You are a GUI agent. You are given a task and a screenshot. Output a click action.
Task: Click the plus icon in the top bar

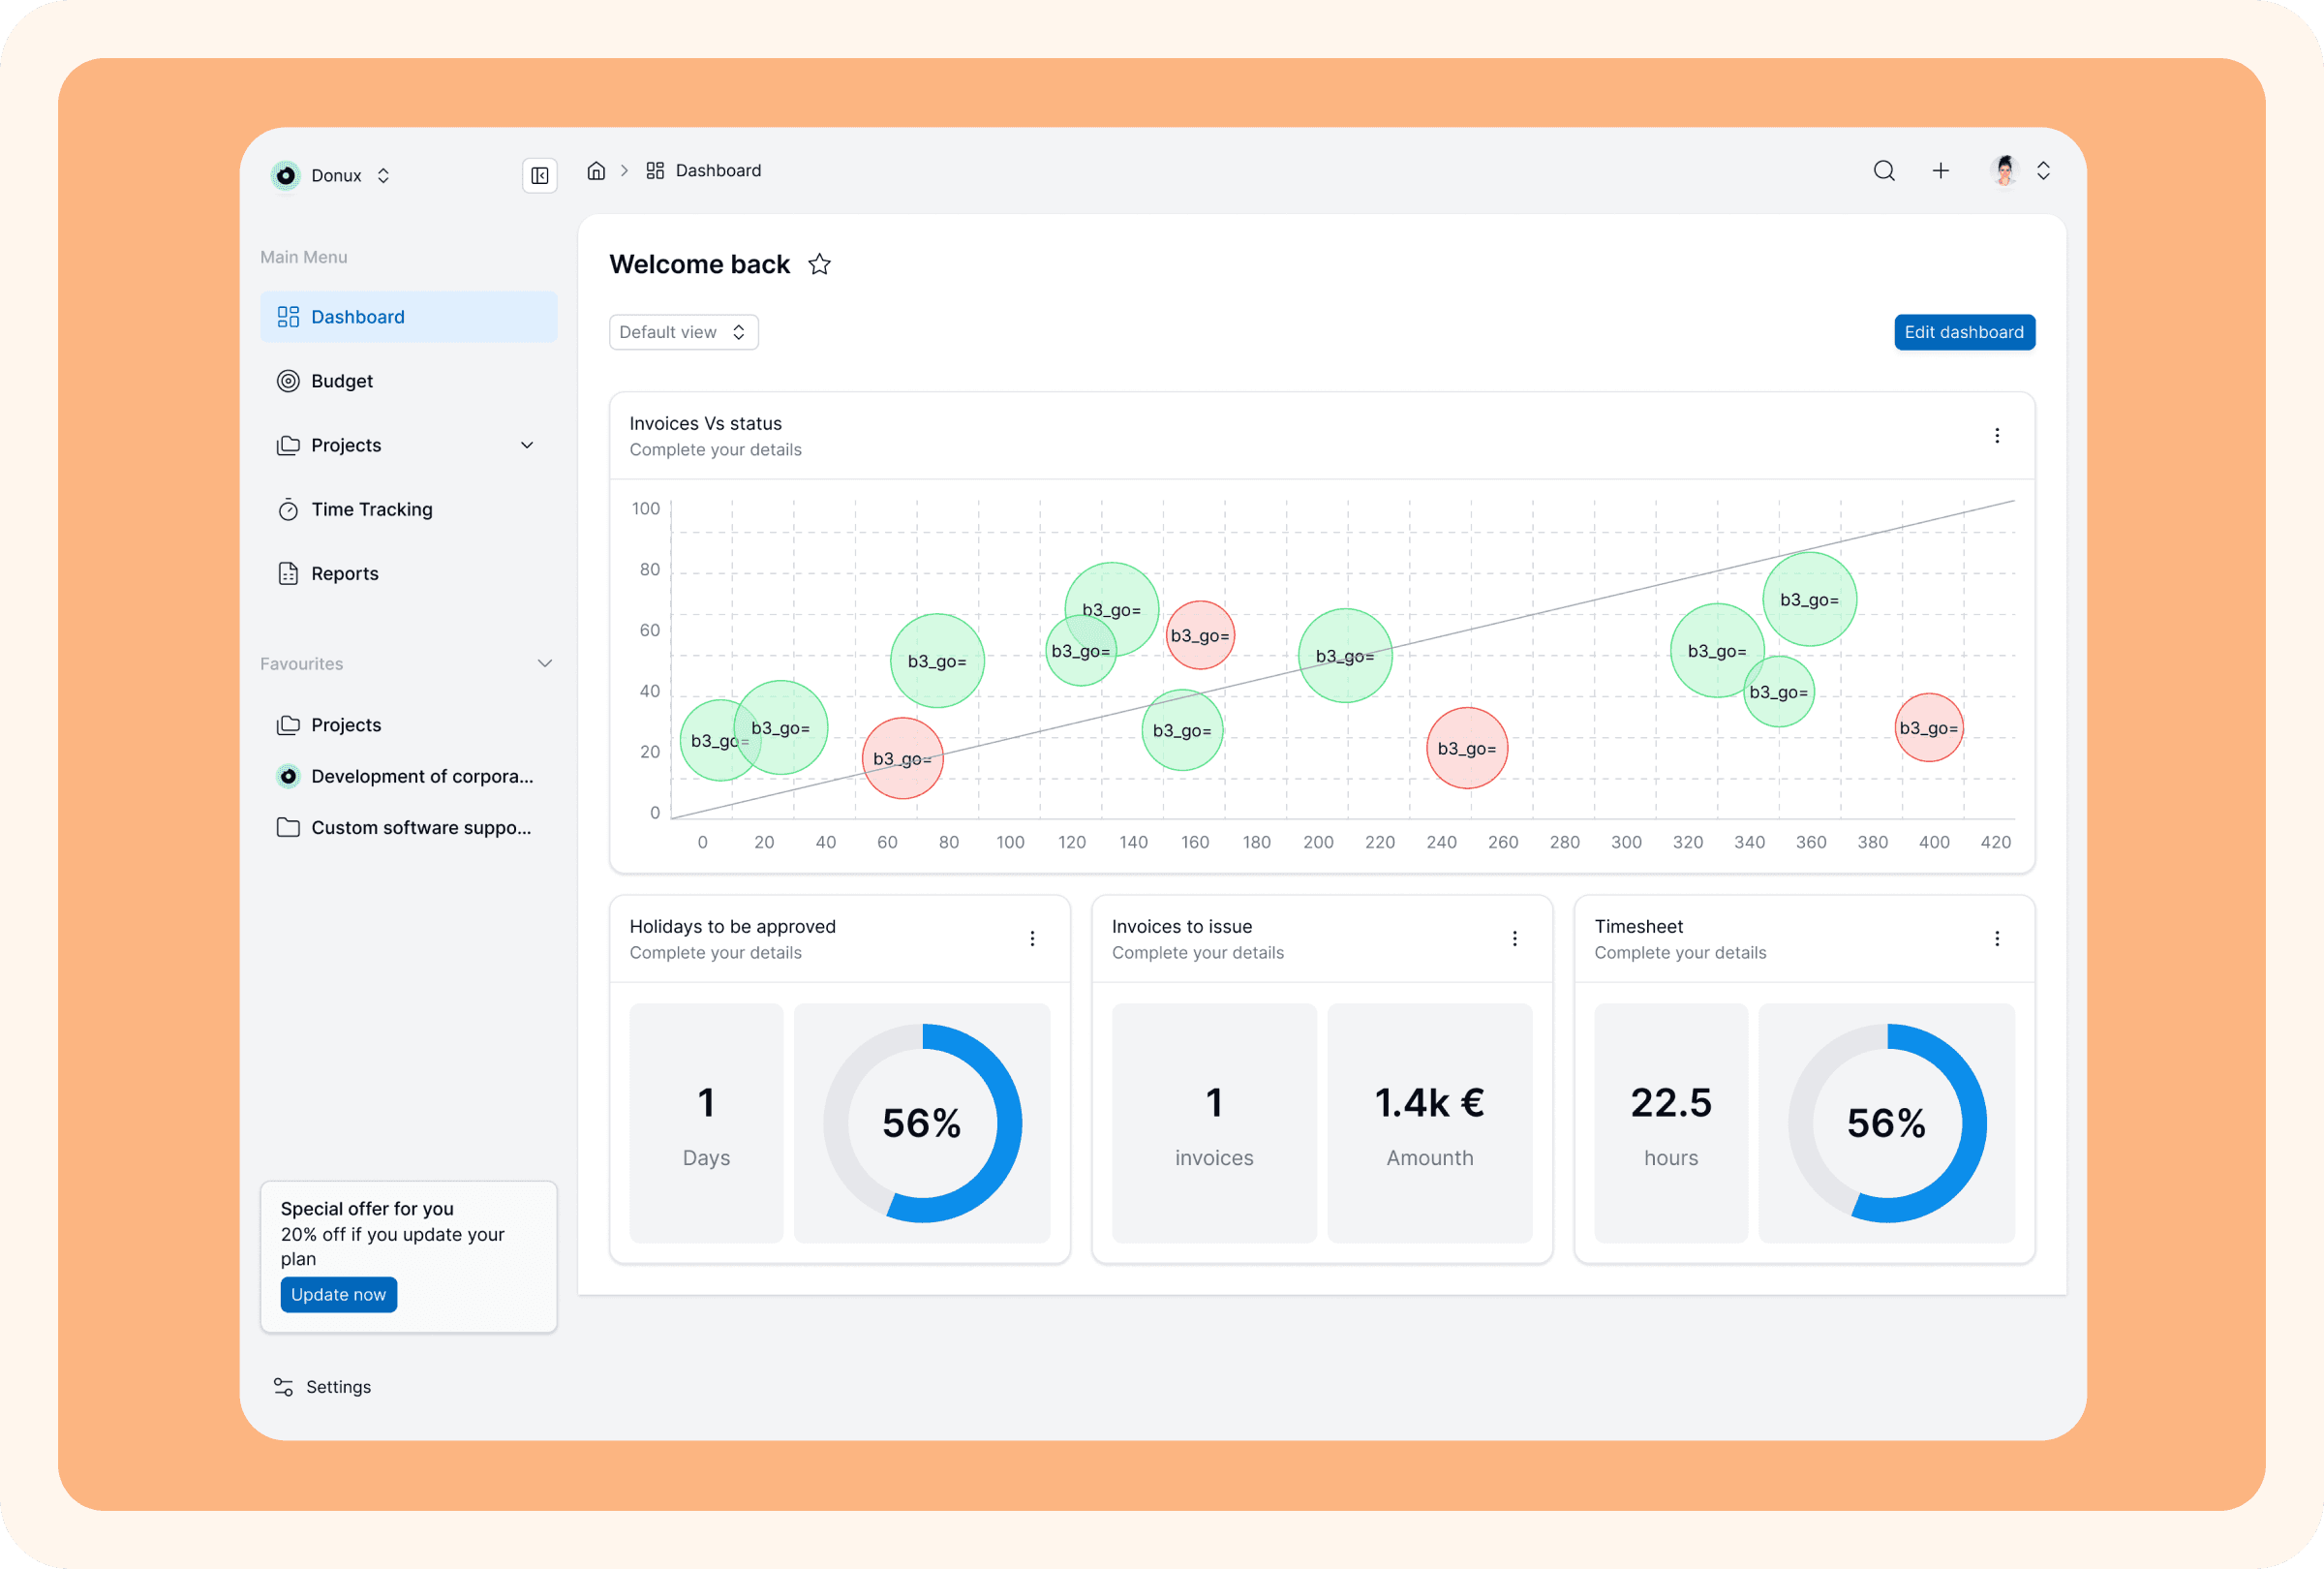tap(1941, 171)
